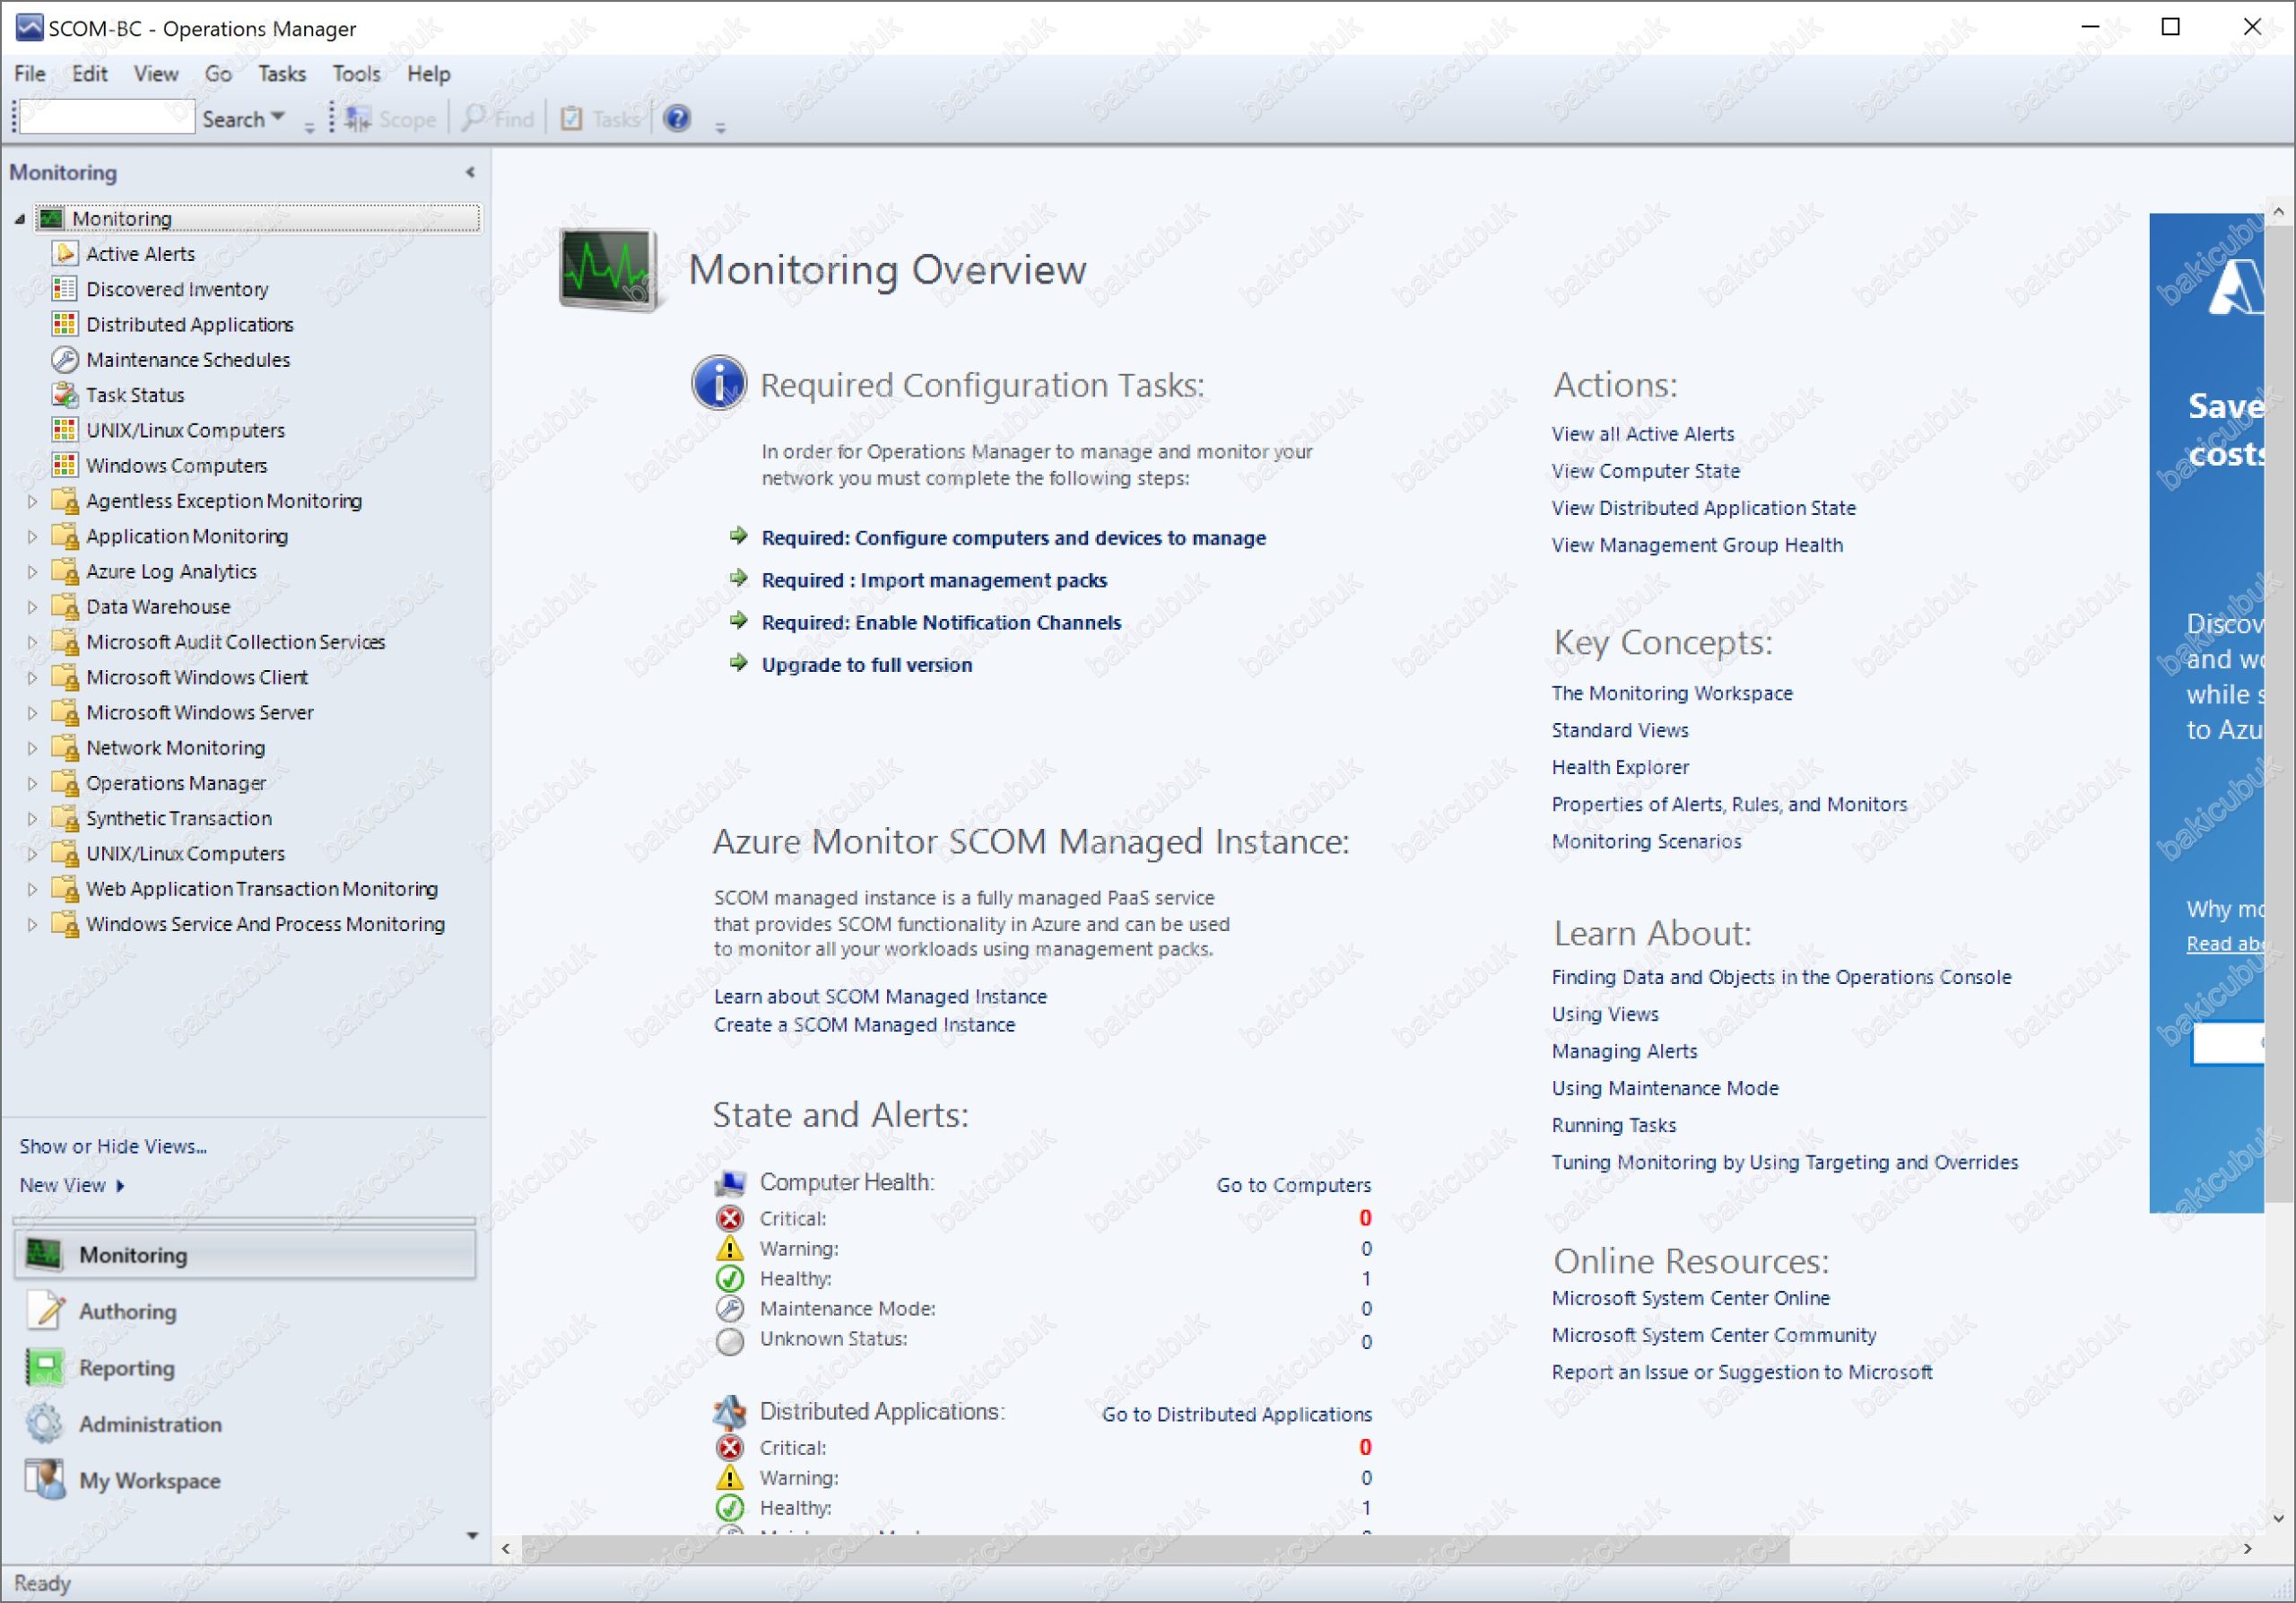This screenshot has height=1603, width=2296.
Task: Open the Search dropdown arrow
Action: click(x=278, y=118)
